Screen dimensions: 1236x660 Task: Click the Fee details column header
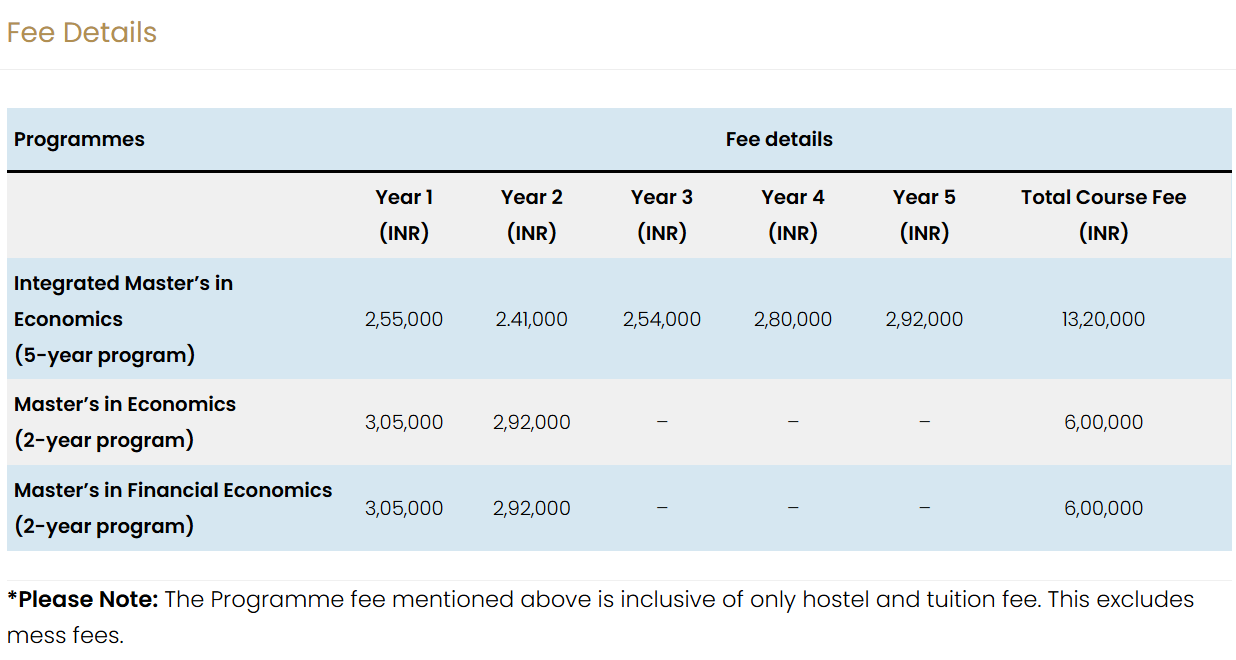point(779,140)
